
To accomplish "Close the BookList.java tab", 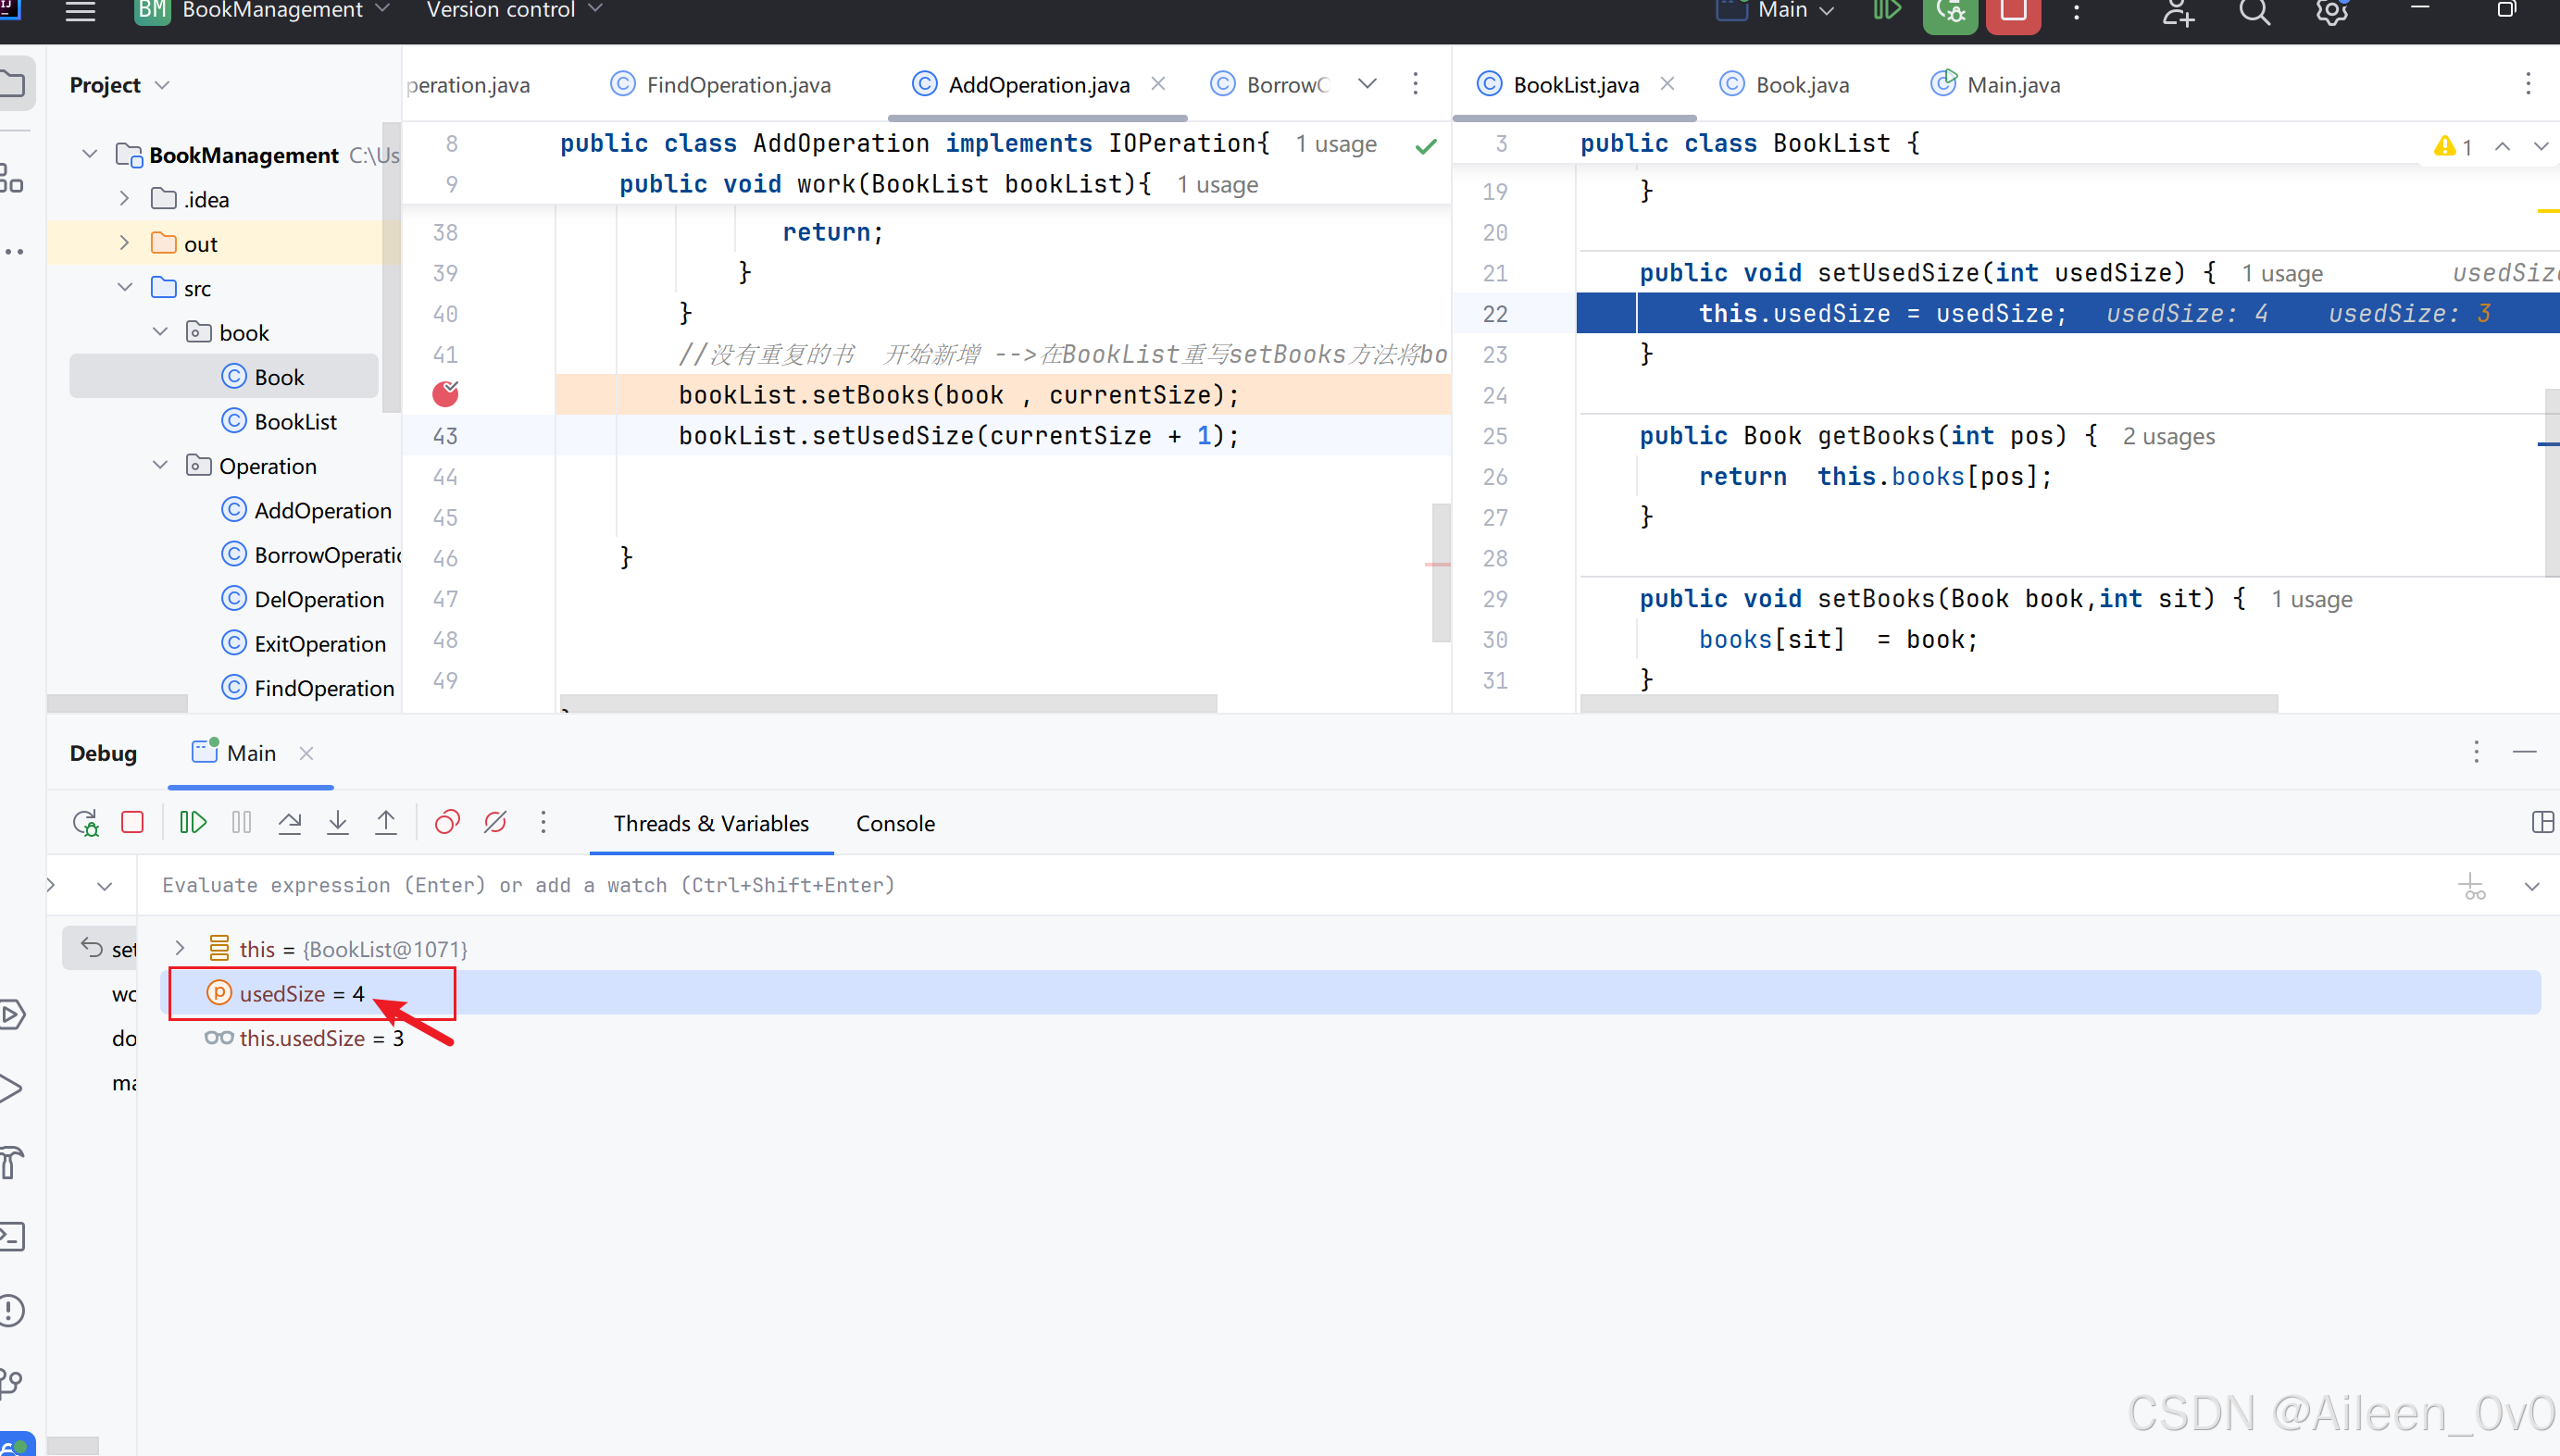I will click(x=1667, y=84).
